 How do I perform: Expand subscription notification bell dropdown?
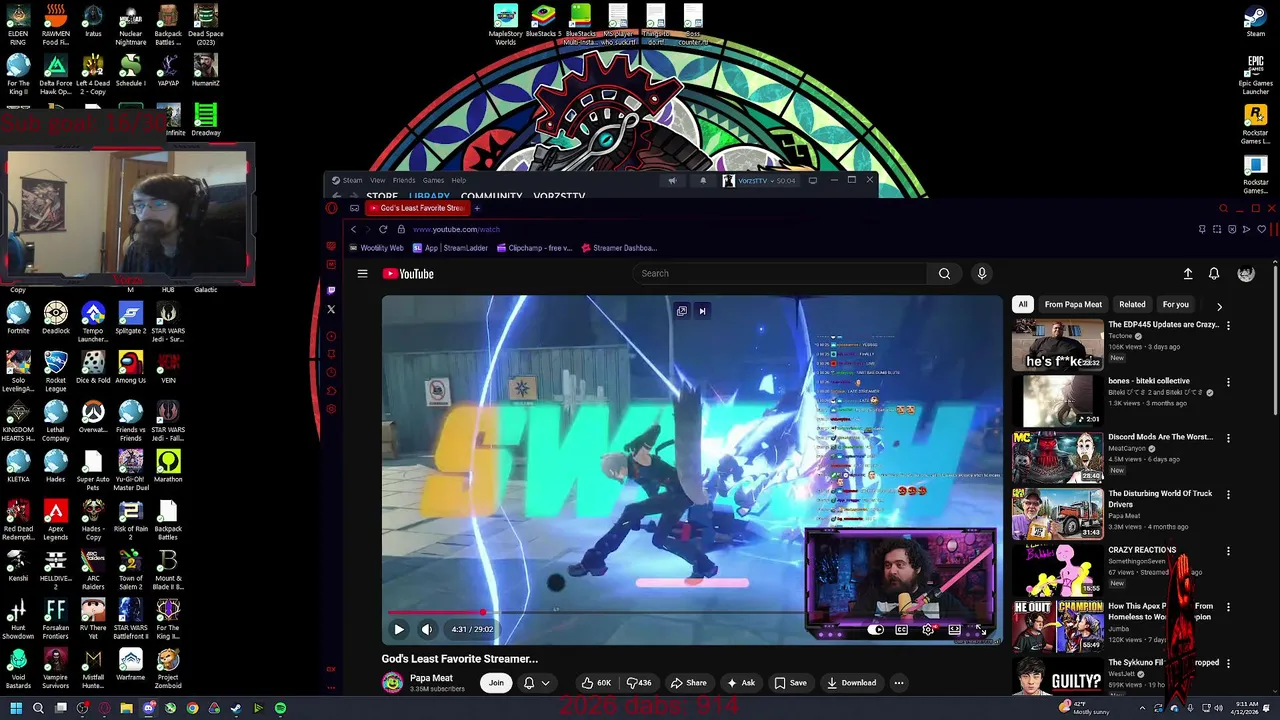(x=537, y=683)
